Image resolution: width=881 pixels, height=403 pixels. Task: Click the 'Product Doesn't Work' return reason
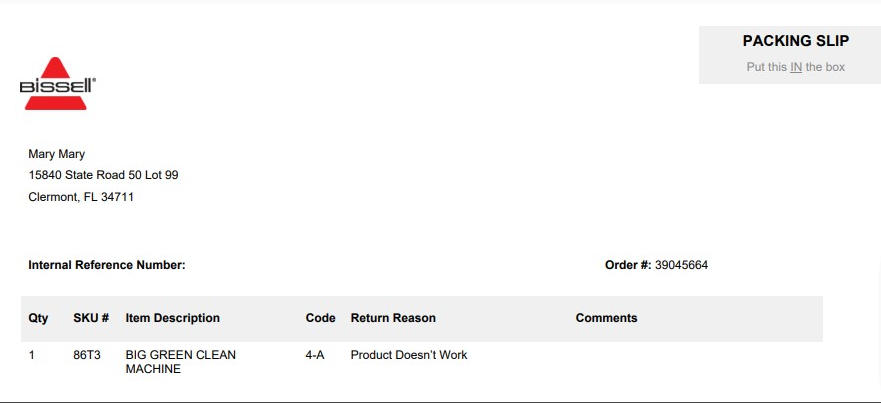pos(409,355)
